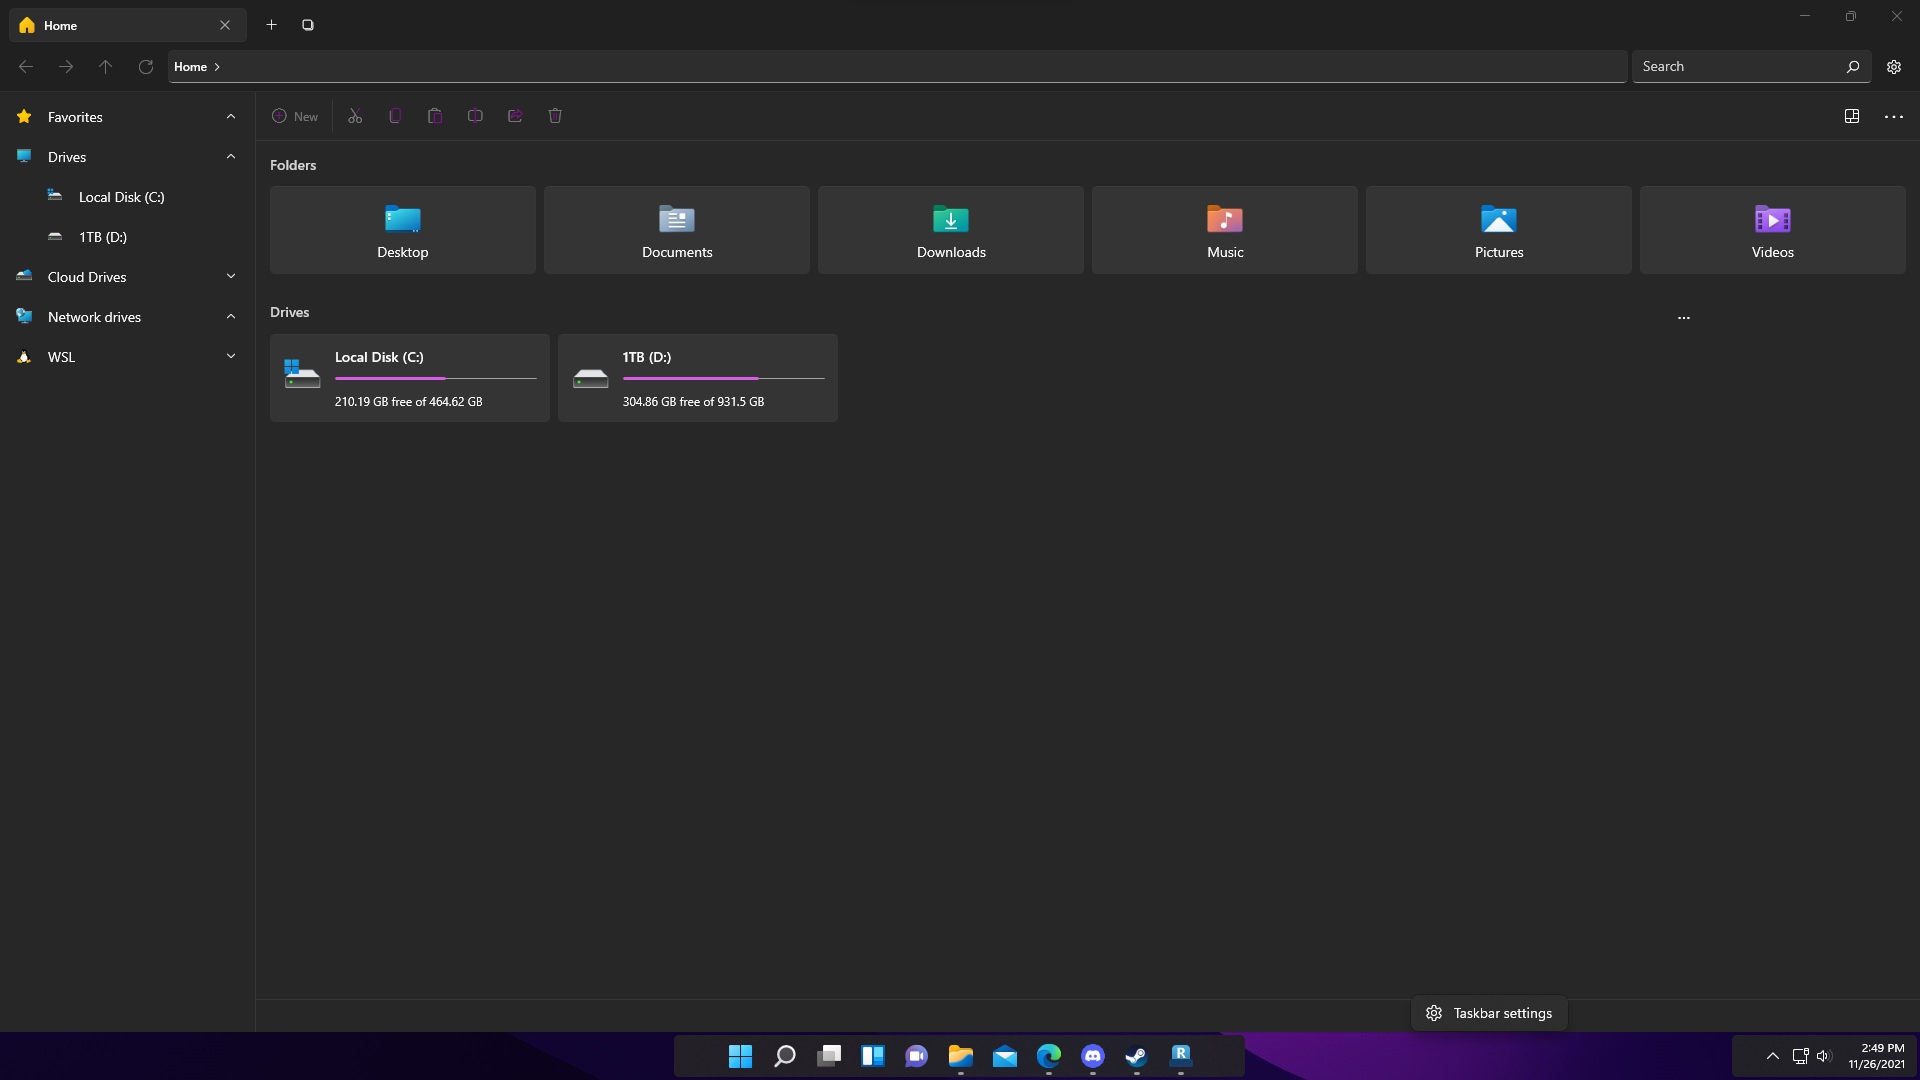The height and width of the screenshot is (1080, 1920).
Task: Click the Home breadcrumb in path bar
Action: pyautogui.click(x=190, y=67)
